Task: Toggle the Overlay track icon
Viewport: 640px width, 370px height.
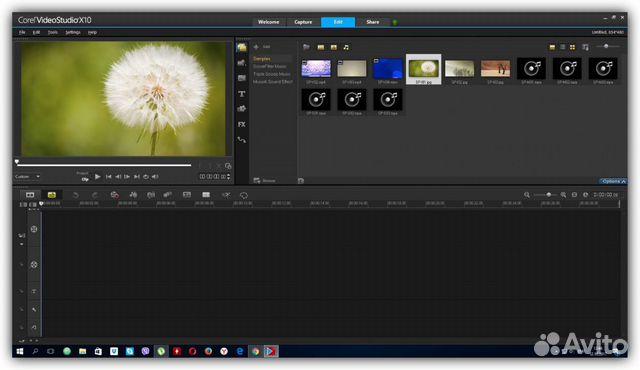Action: pos(34,265)
